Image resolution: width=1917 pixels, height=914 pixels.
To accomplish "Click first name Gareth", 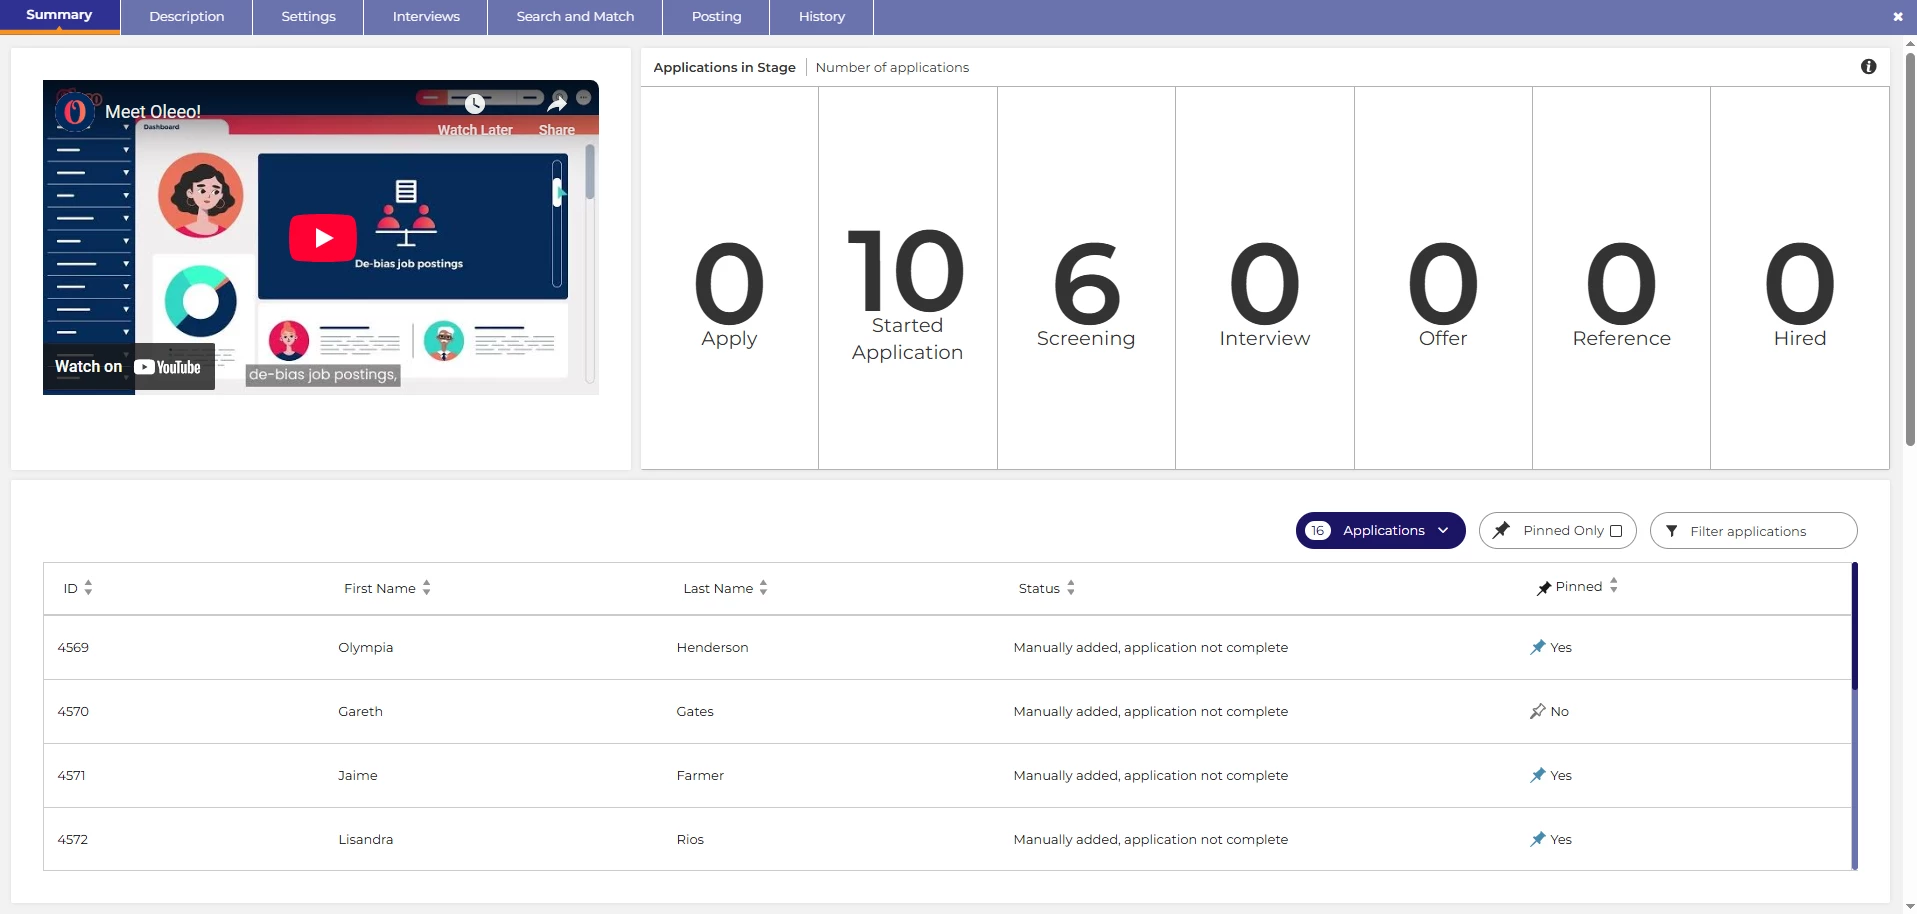I will (360, 712).
